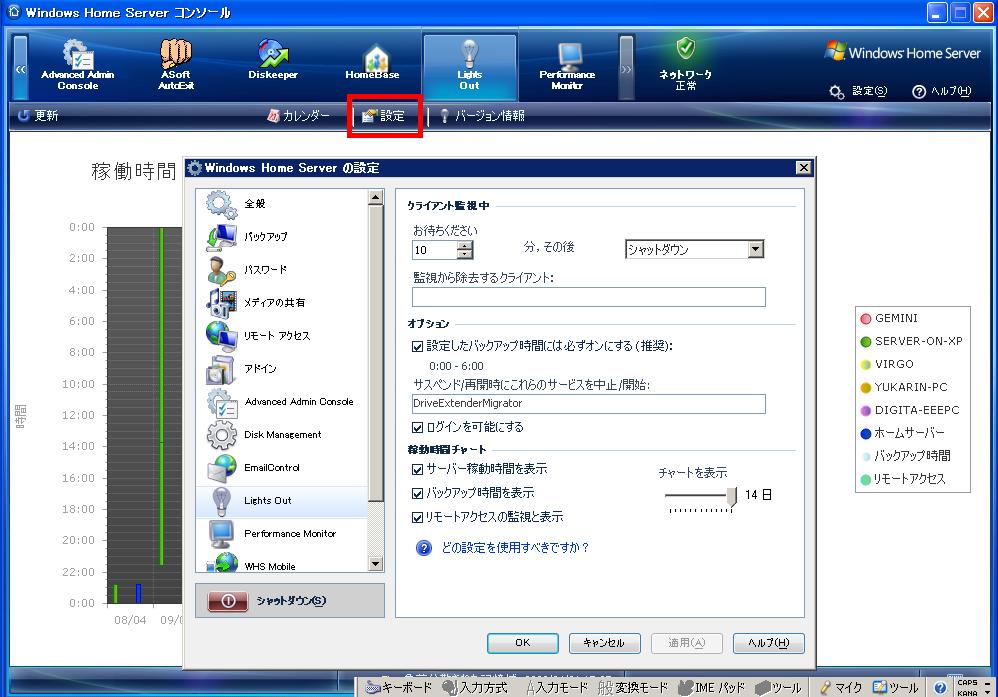
Task: Open console 設定(S) gear at top right
Action: click(857, 91)
